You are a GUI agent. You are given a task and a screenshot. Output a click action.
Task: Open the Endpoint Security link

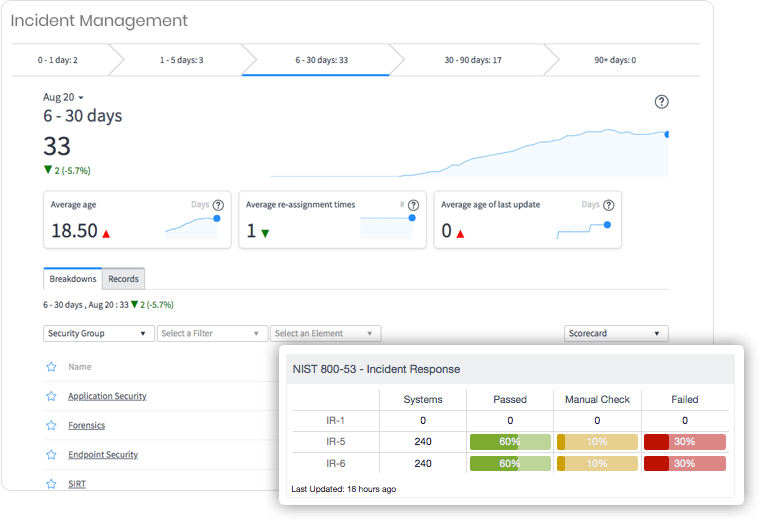(103, 455)
